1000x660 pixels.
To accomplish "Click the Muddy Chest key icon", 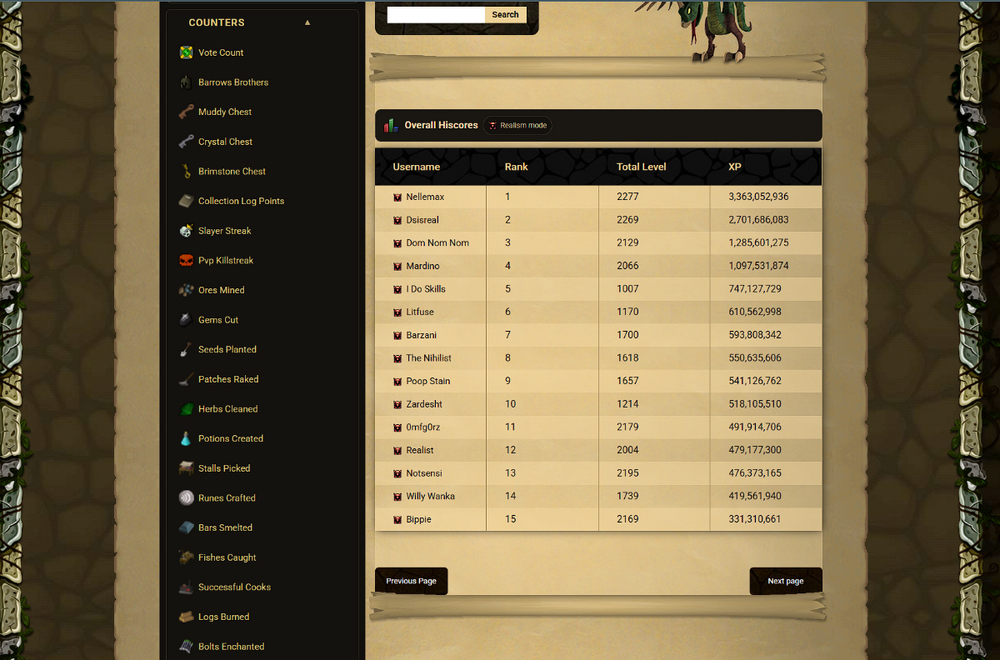I will [186, 112].
